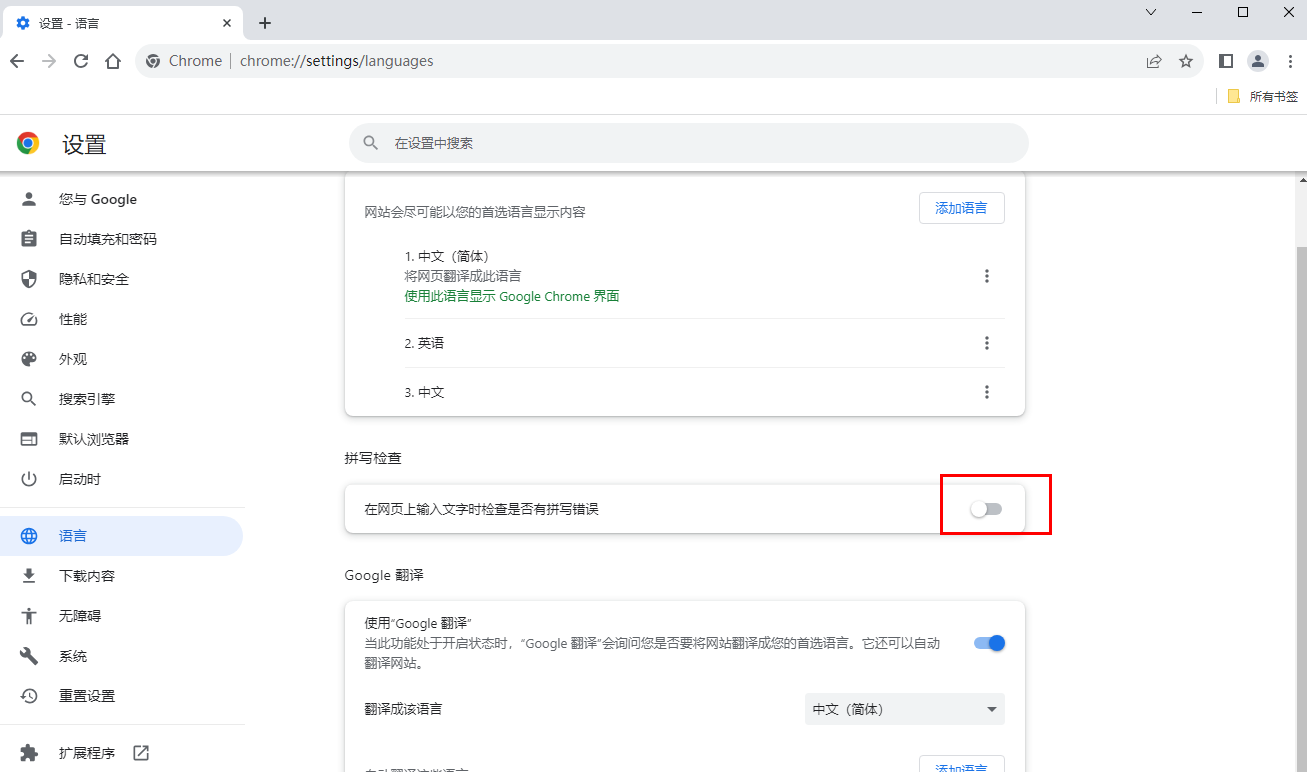Click 添加语言 button in preferred languages

961,208
